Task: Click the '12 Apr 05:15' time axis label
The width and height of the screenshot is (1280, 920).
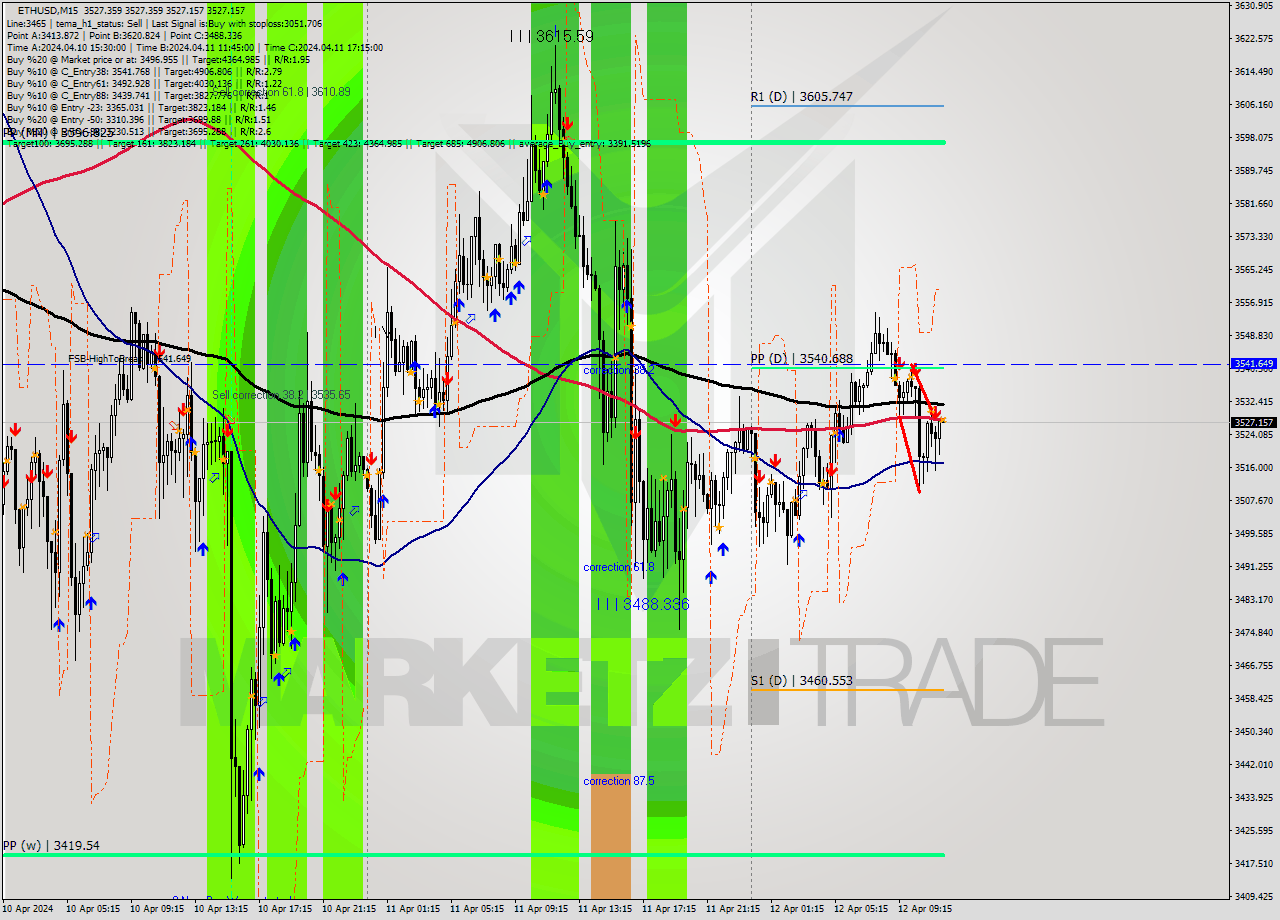Action: (862, 909)
